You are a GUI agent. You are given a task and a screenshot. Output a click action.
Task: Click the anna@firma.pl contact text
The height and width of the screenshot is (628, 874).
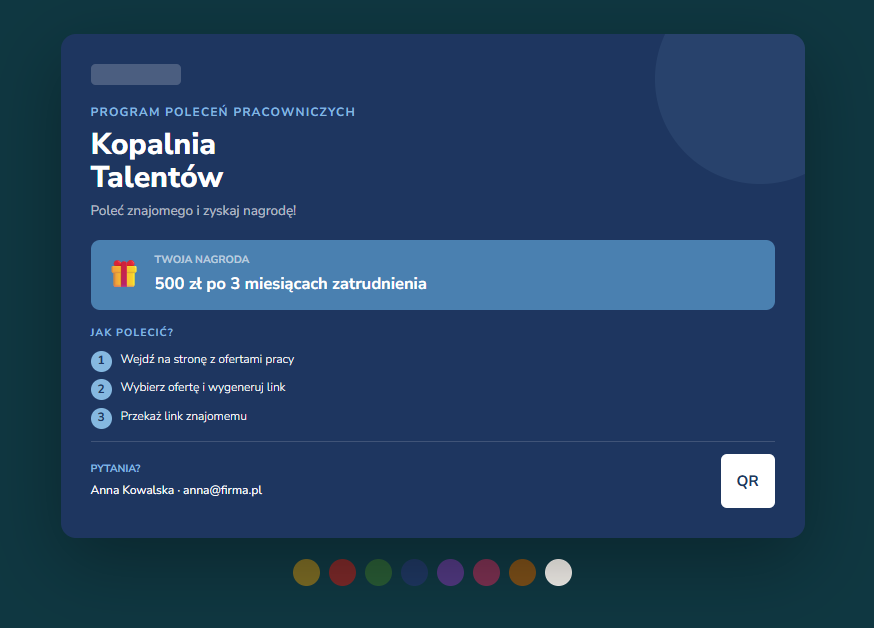click(222, 490)
